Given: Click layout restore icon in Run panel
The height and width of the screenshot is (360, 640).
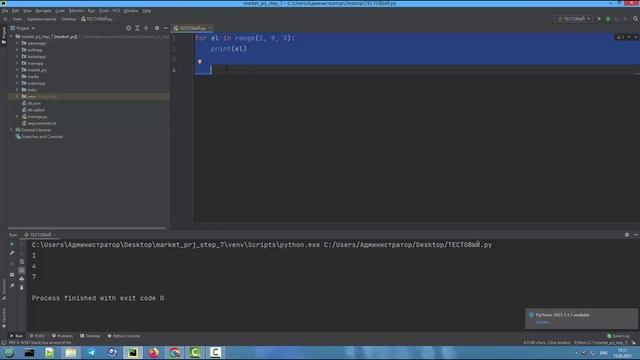Looking at the screenshot, I should pos(12,275).
